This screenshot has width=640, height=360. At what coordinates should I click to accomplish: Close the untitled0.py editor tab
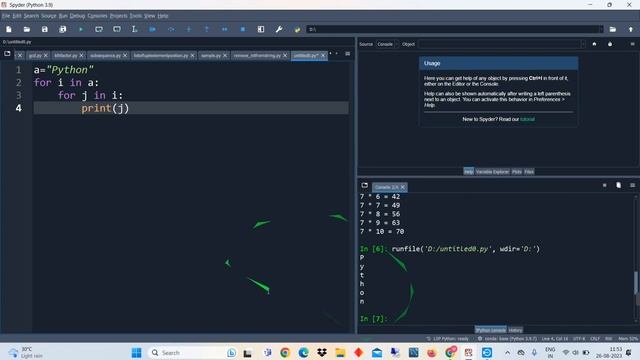click(323, 56)
